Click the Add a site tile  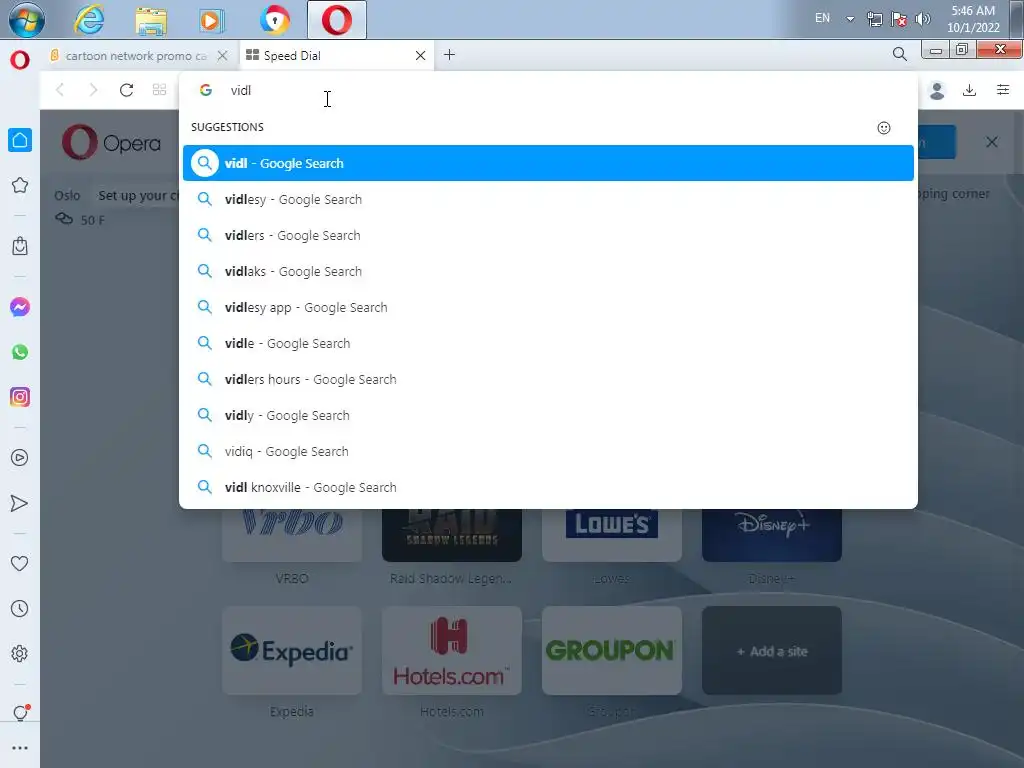[x=772, y=650]
